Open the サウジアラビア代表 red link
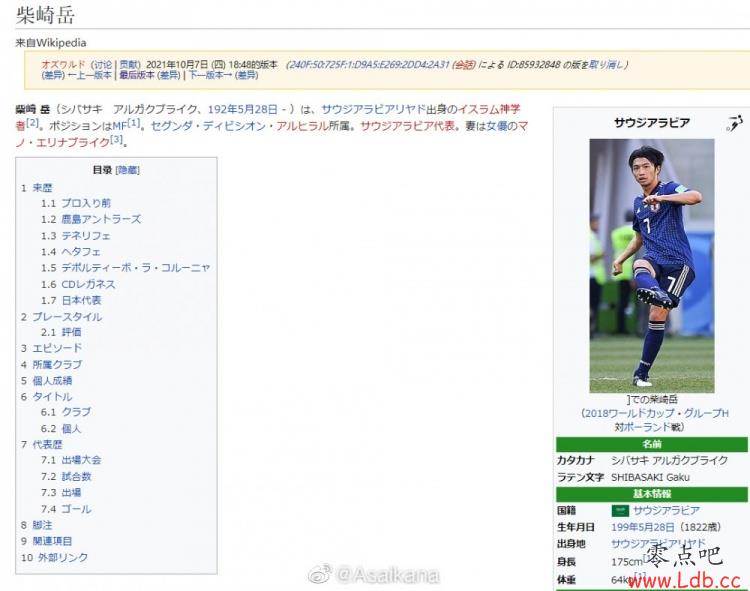This screenshot has width=750, height=591. 408,126
